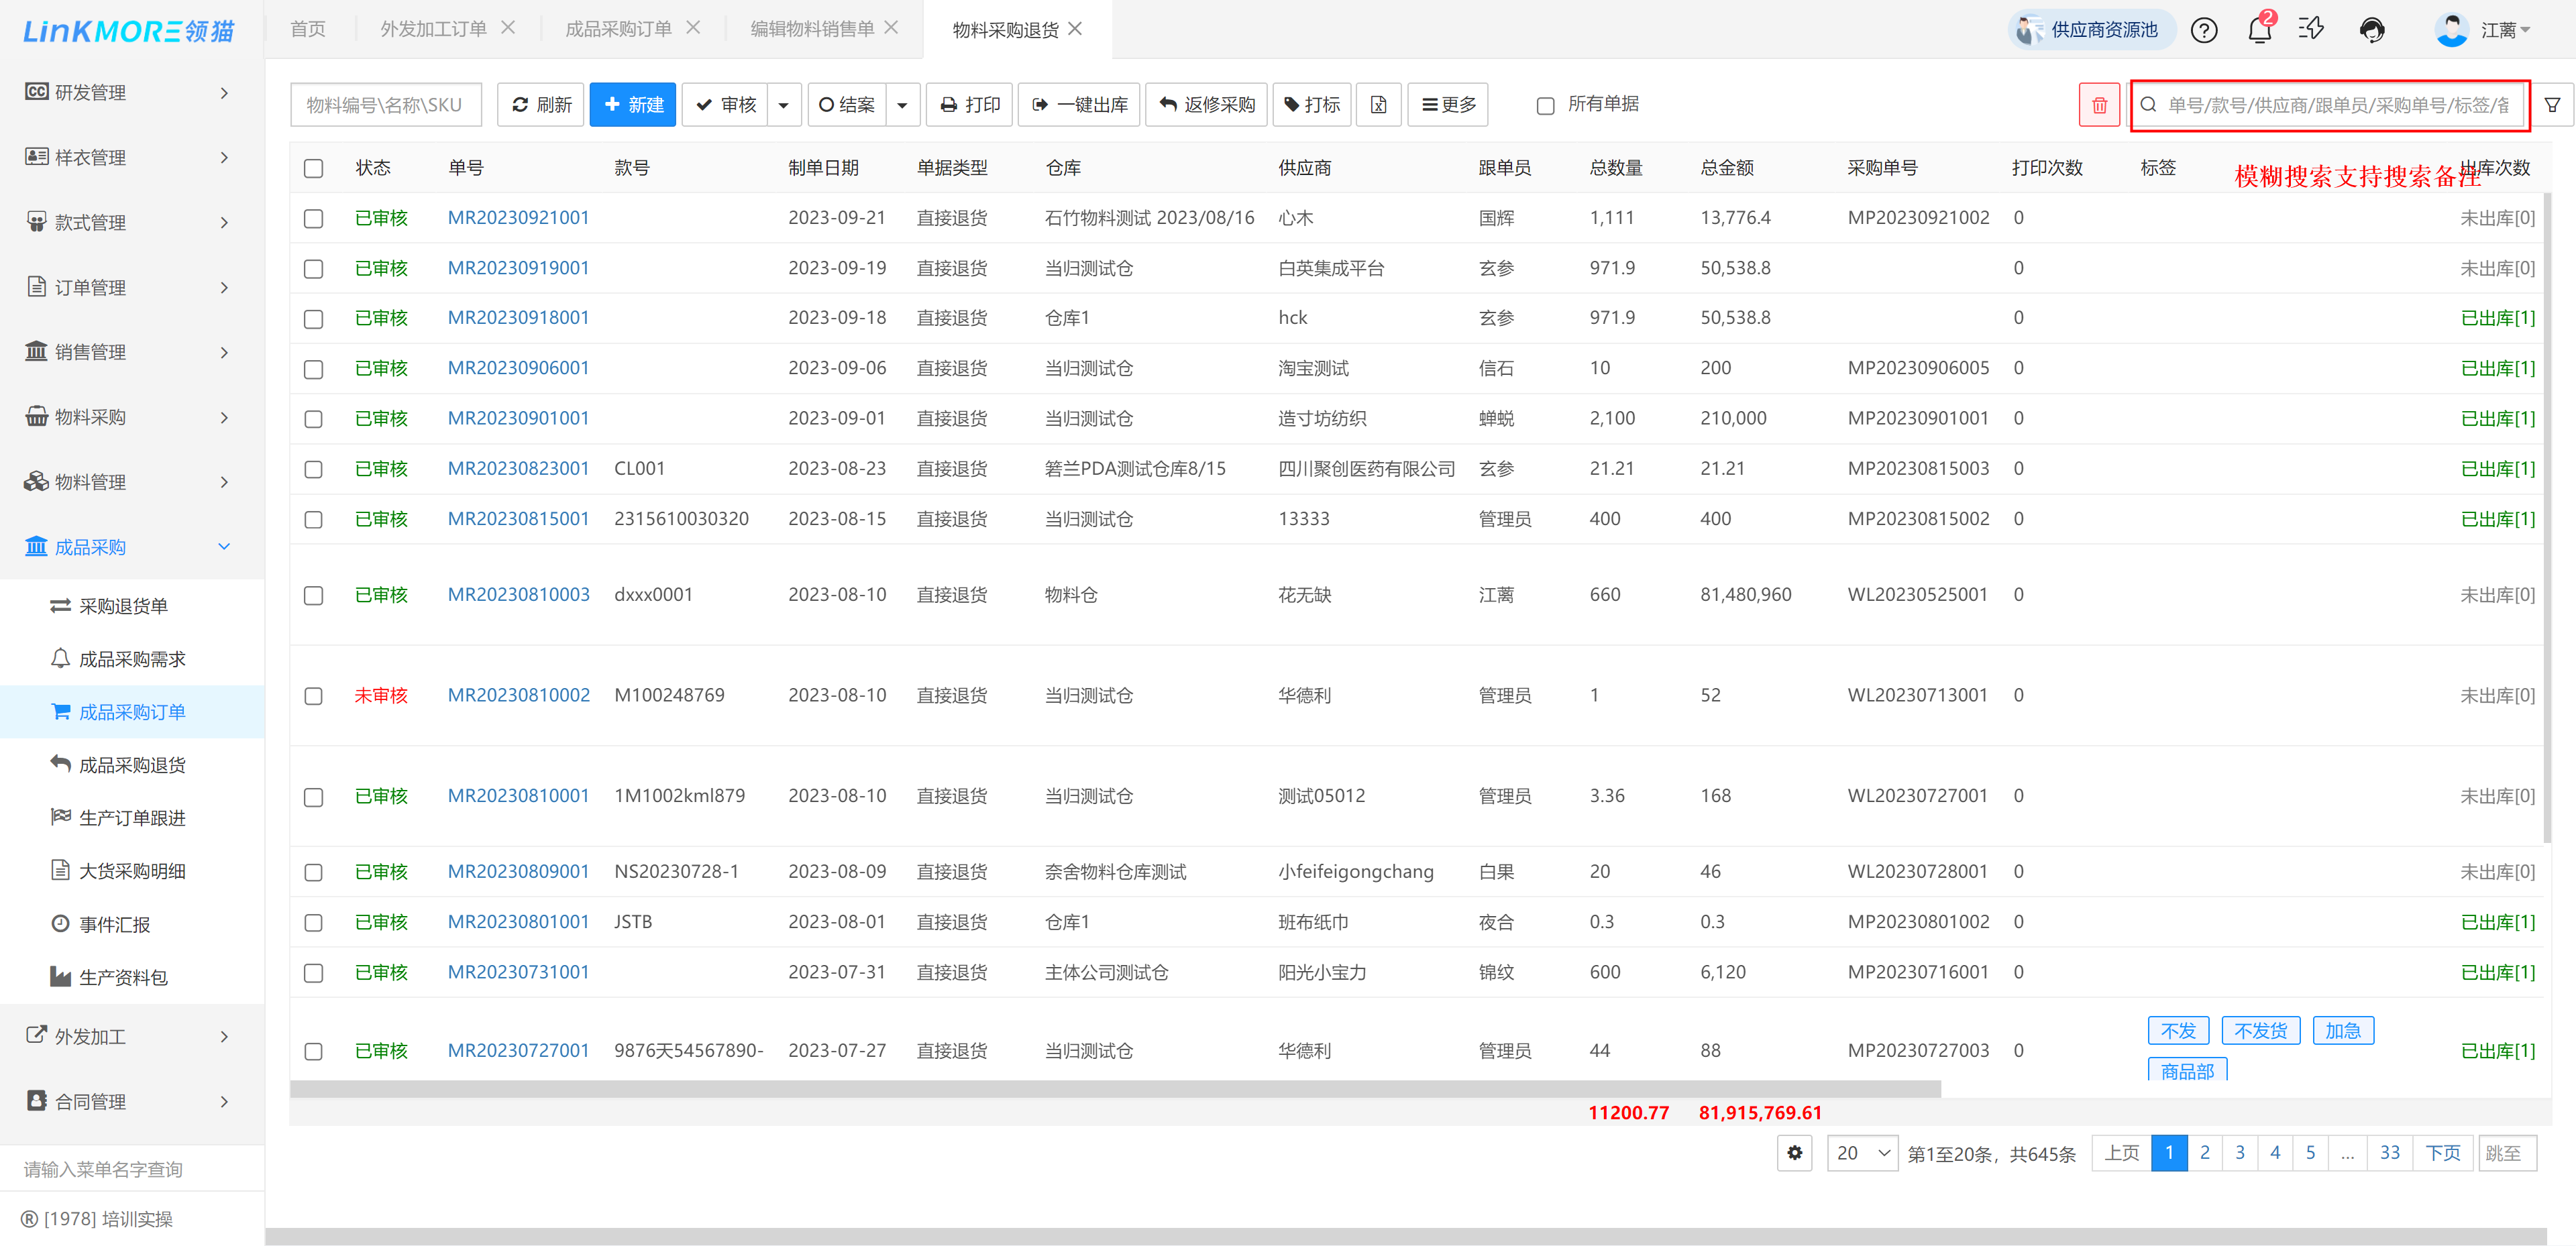Viewport: 2576px width, 1246px height.
Task: Open table settings gear icon
Action: point(1794,1153)
